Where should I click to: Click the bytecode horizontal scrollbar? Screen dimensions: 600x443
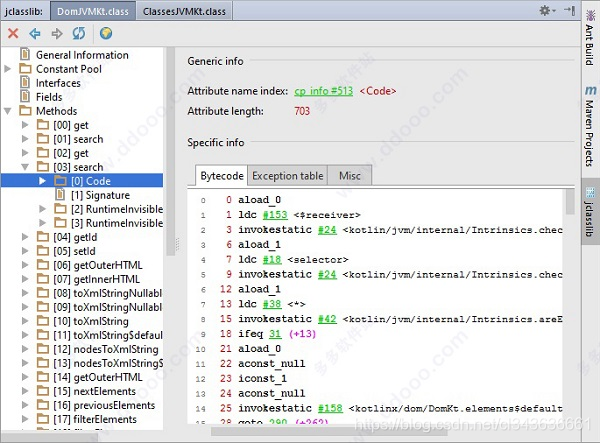329,432
